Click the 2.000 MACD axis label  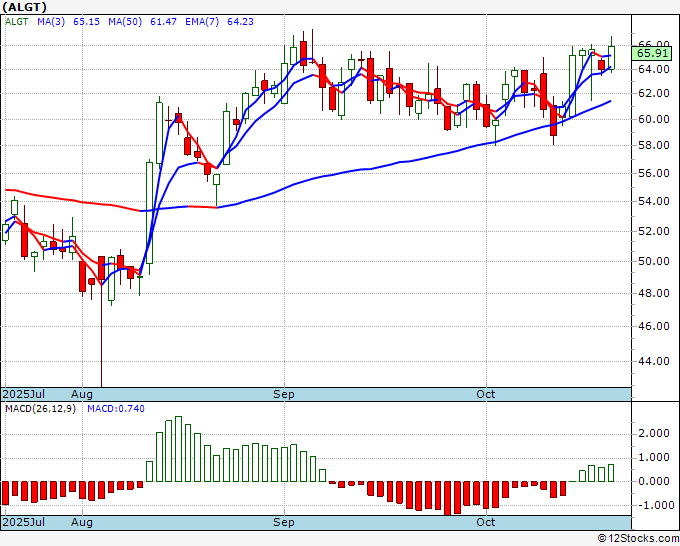654,433
